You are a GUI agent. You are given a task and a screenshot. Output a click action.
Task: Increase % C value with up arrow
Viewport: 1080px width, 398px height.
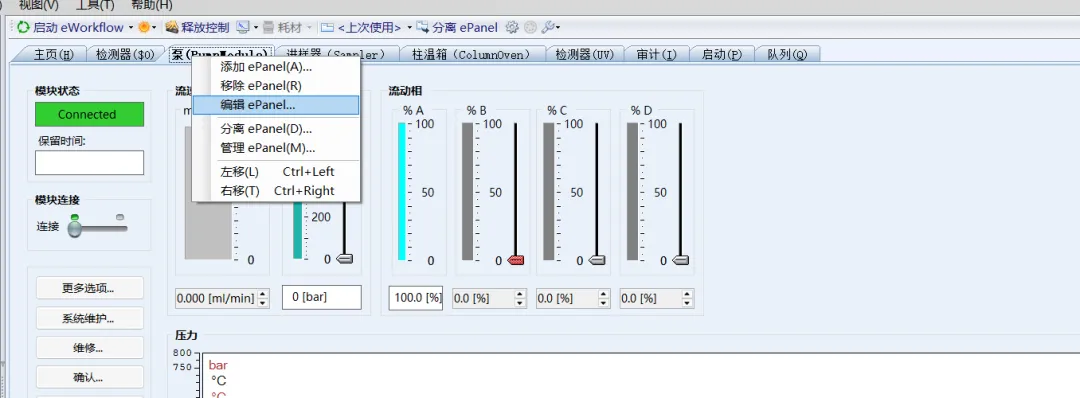point(604,294)
